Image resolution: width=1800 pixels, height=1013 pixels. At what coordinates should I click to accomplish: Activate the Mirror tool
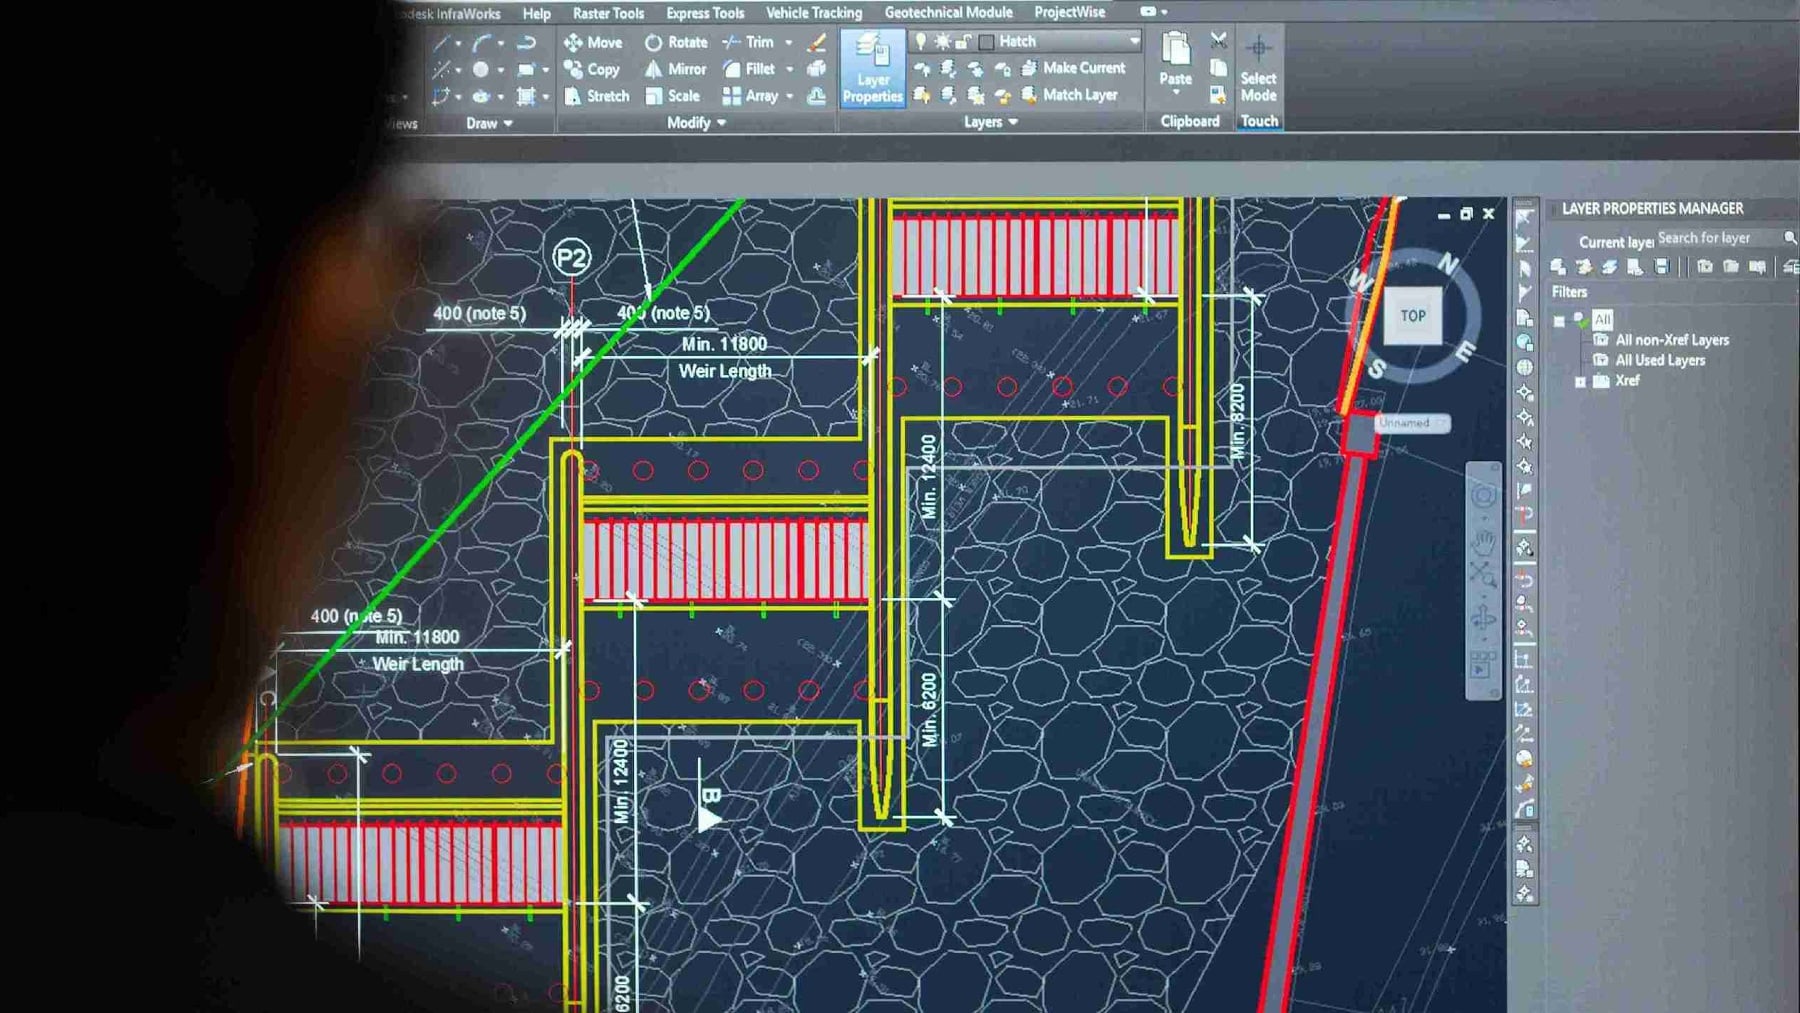click(676, 69)
